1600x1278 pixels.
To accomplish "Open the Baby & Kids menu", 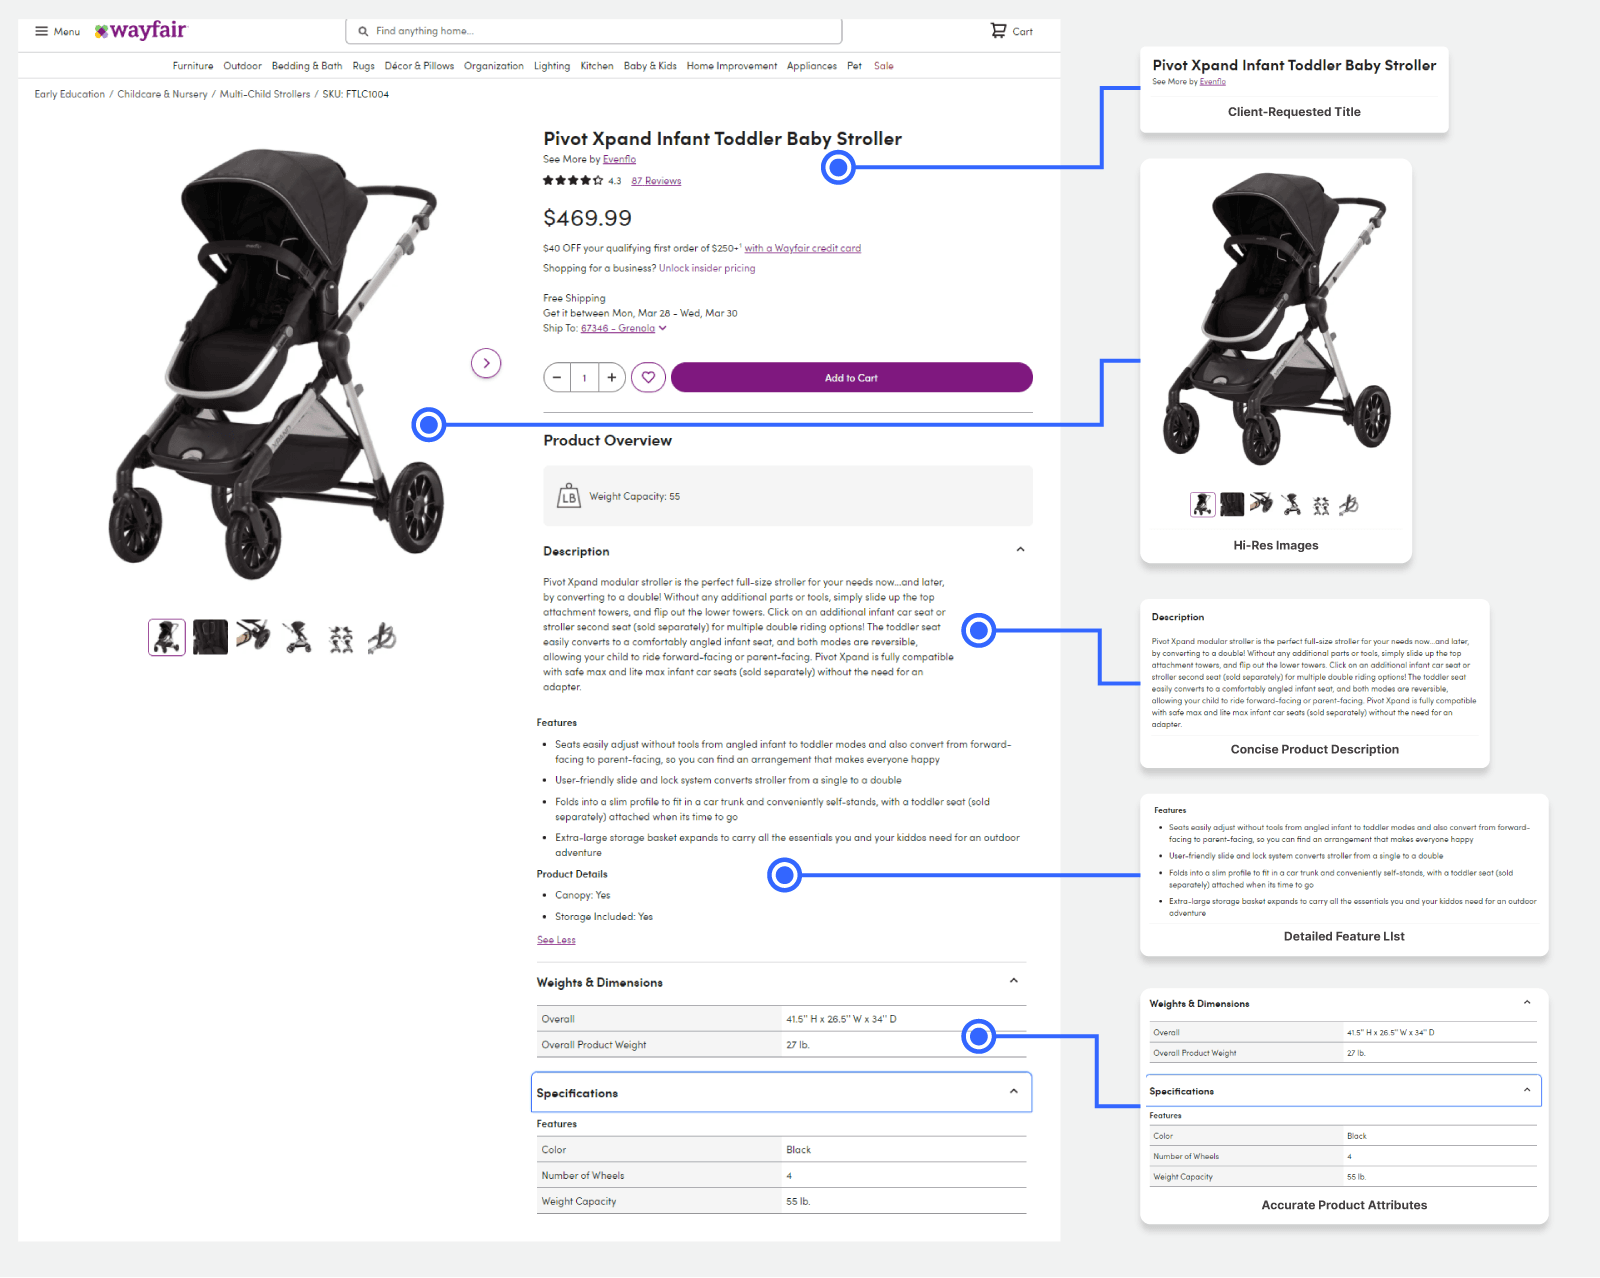I will (650, 66).
